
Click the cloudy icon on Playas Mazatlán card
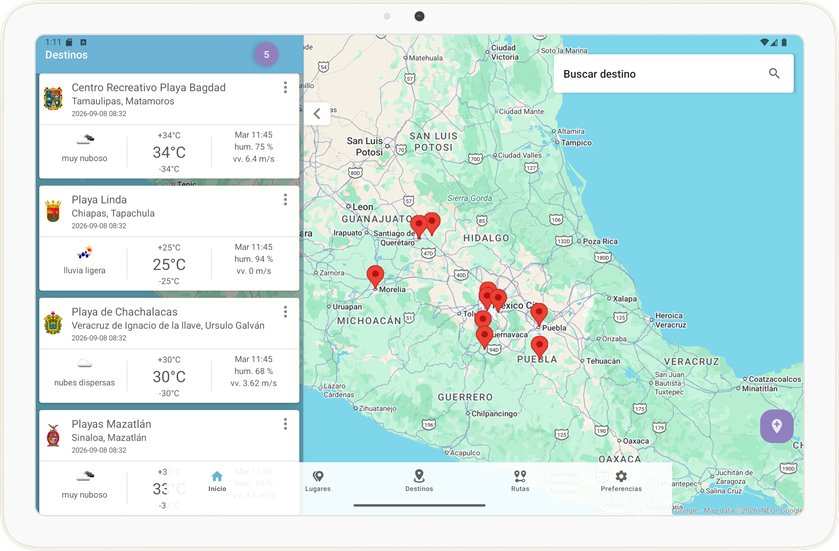(85, 476)
